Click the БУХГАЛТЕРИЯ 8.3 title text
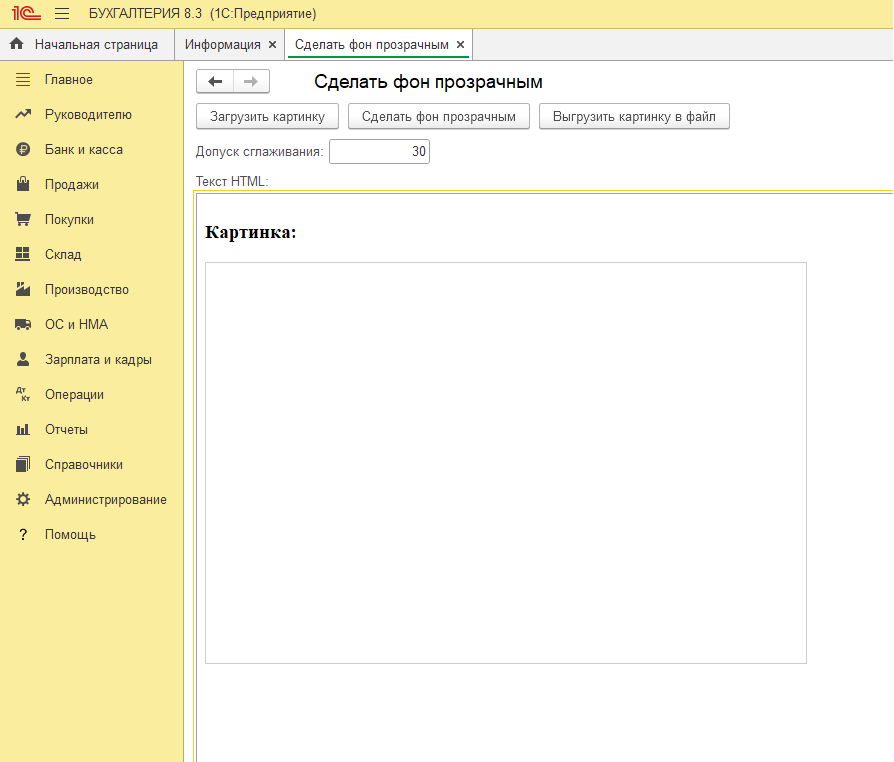The width and height of the screenshot is (894, 762). (145, 14)
